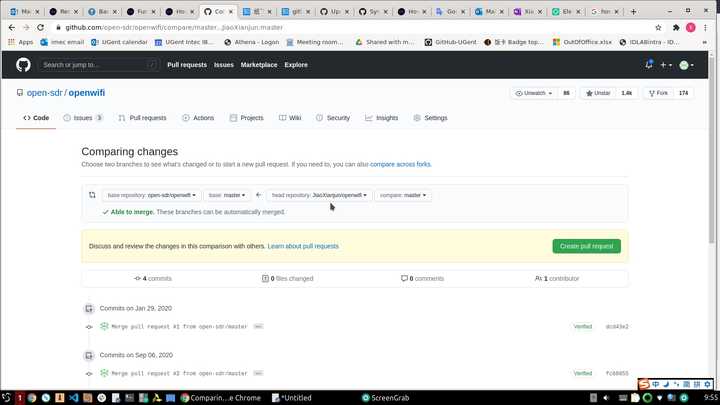Screen dimensions: 720x405
Task: Open the imec email bookmark
Action: point(62,42)
